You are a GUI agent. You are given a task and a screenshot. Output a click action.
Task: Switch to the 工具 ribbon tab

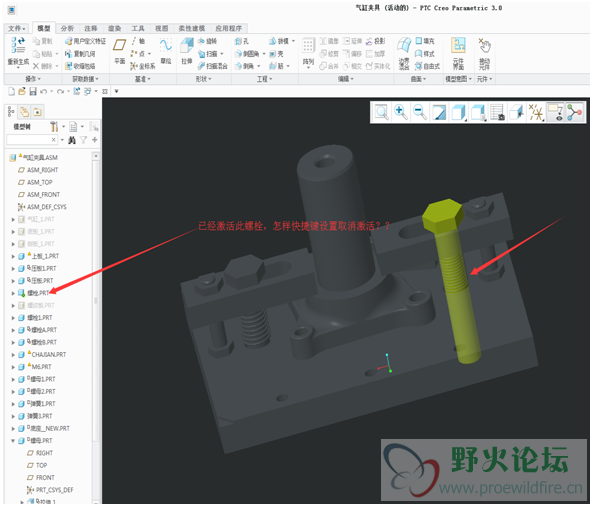(138, 28)
